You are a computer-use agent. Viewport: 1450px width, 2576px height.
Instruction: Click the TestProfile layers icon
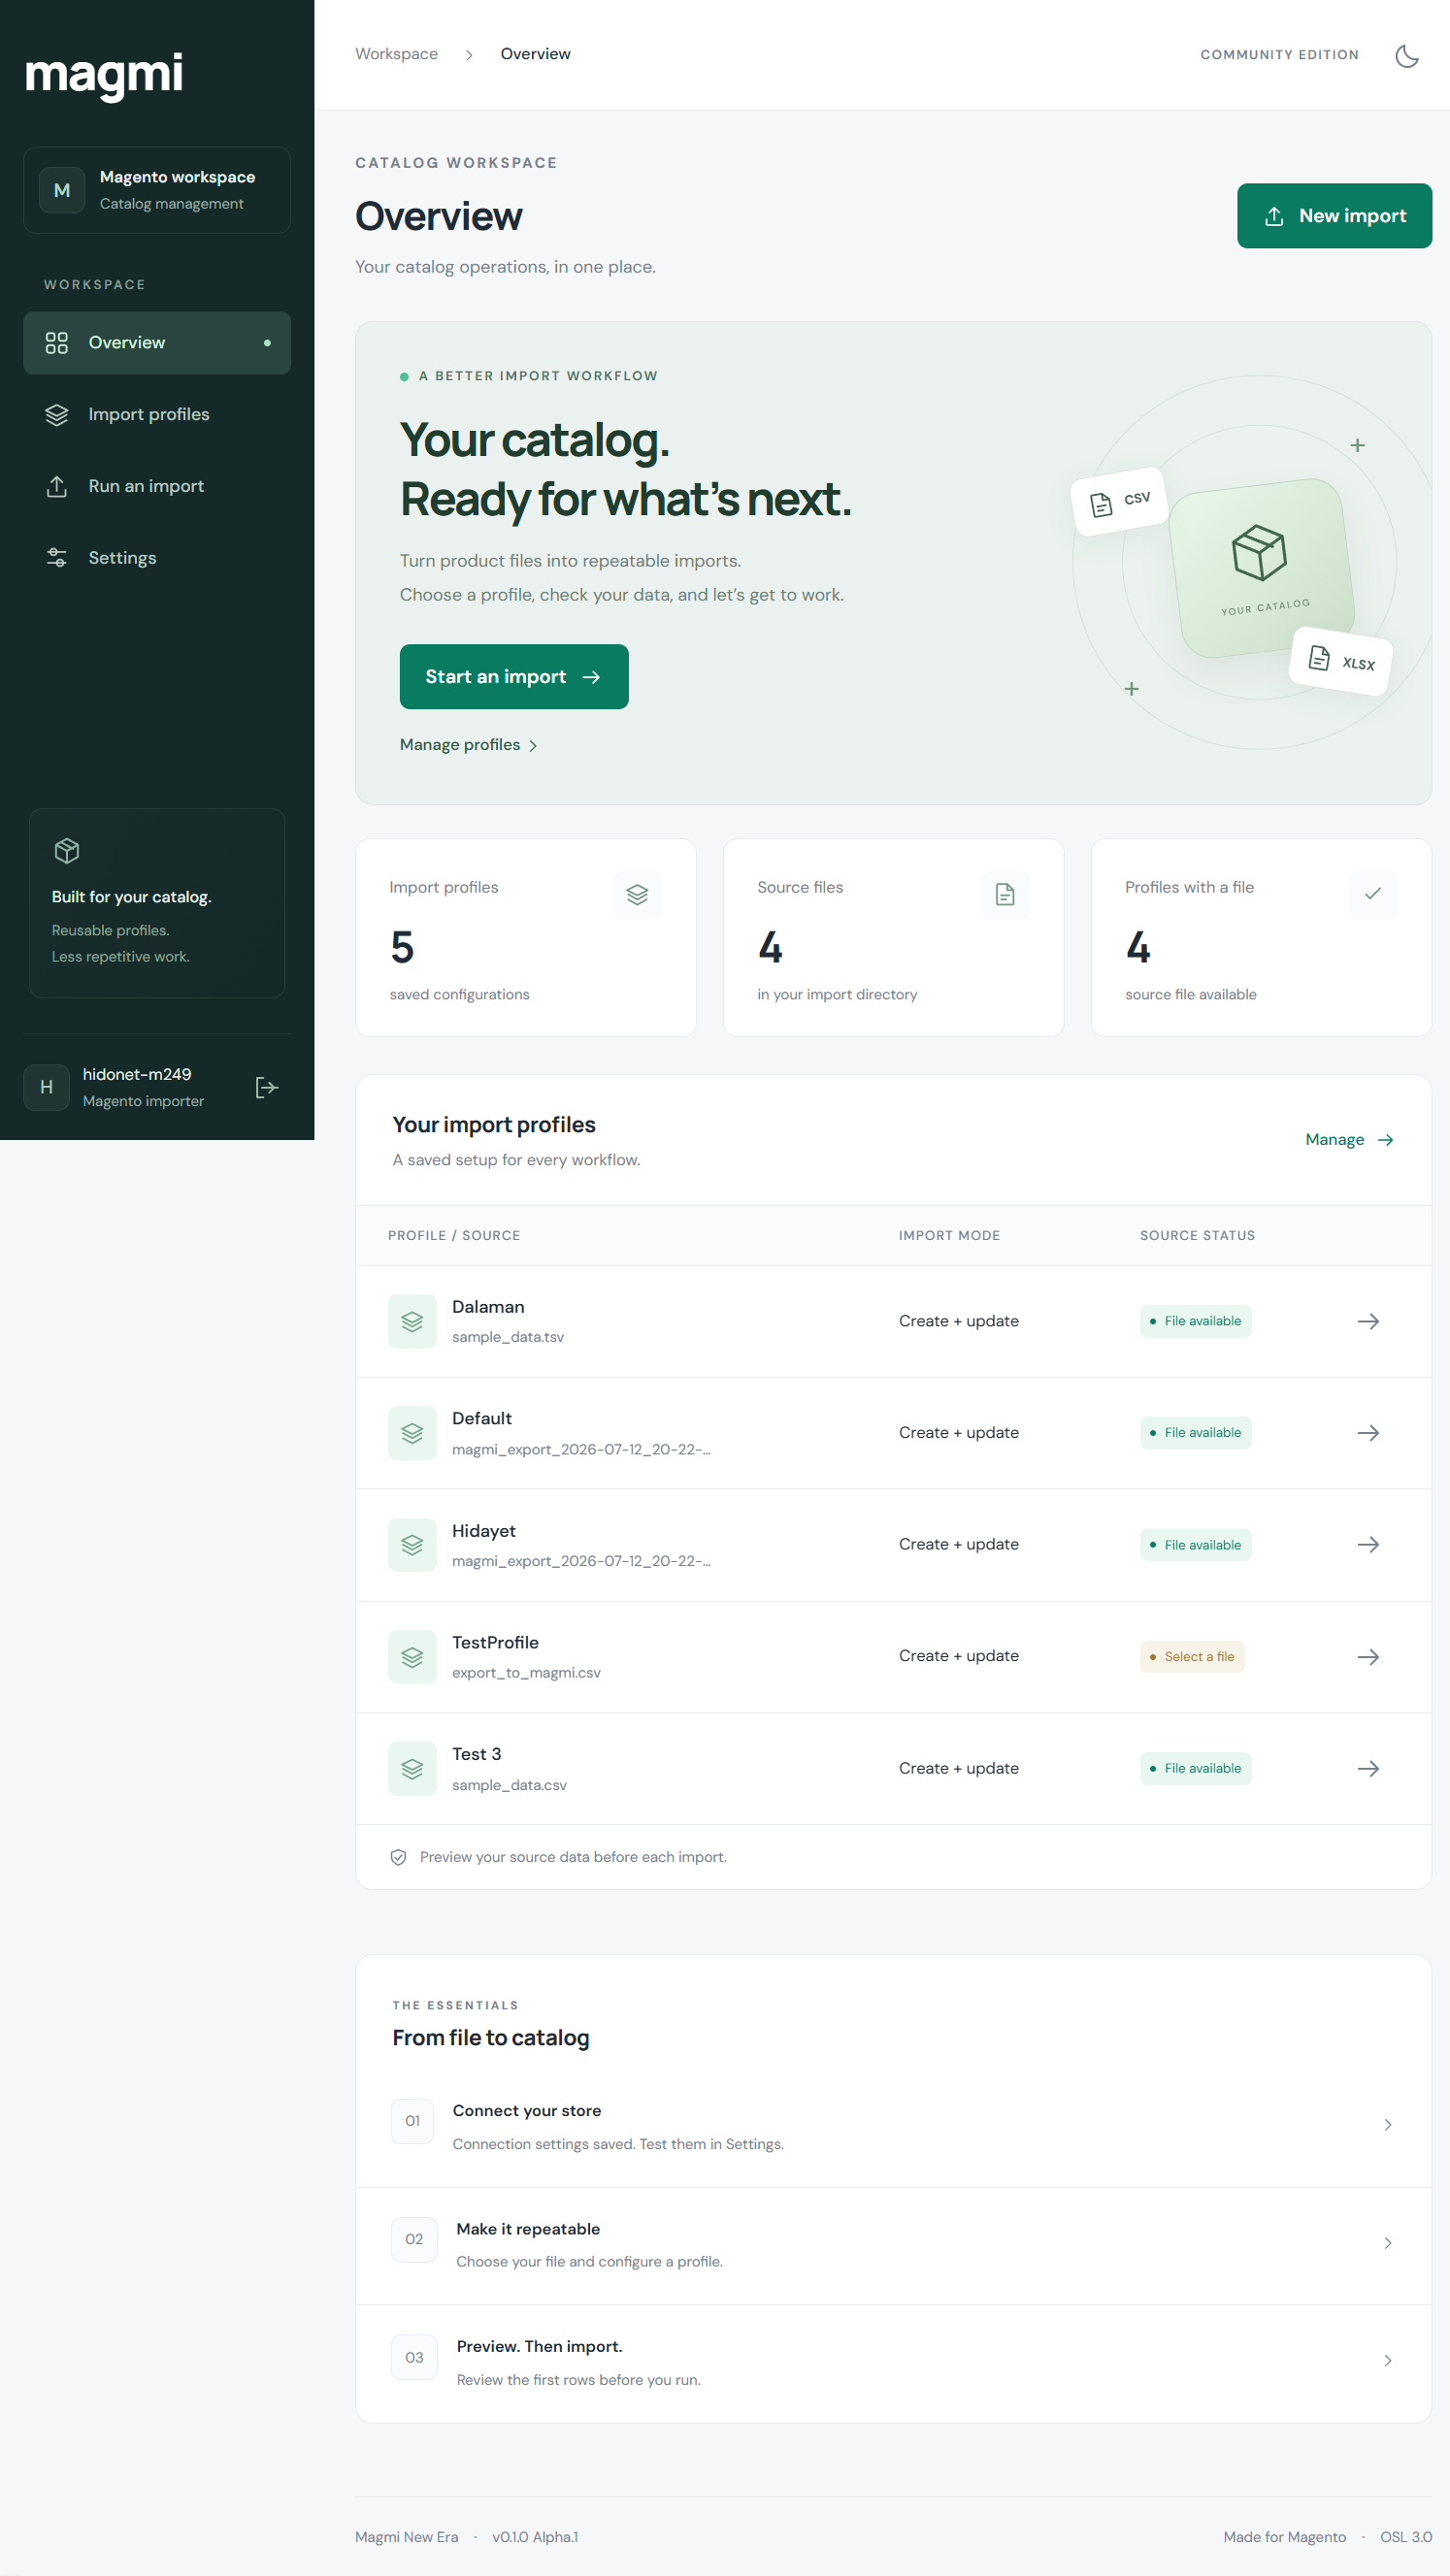click(x=412, y=1657)
